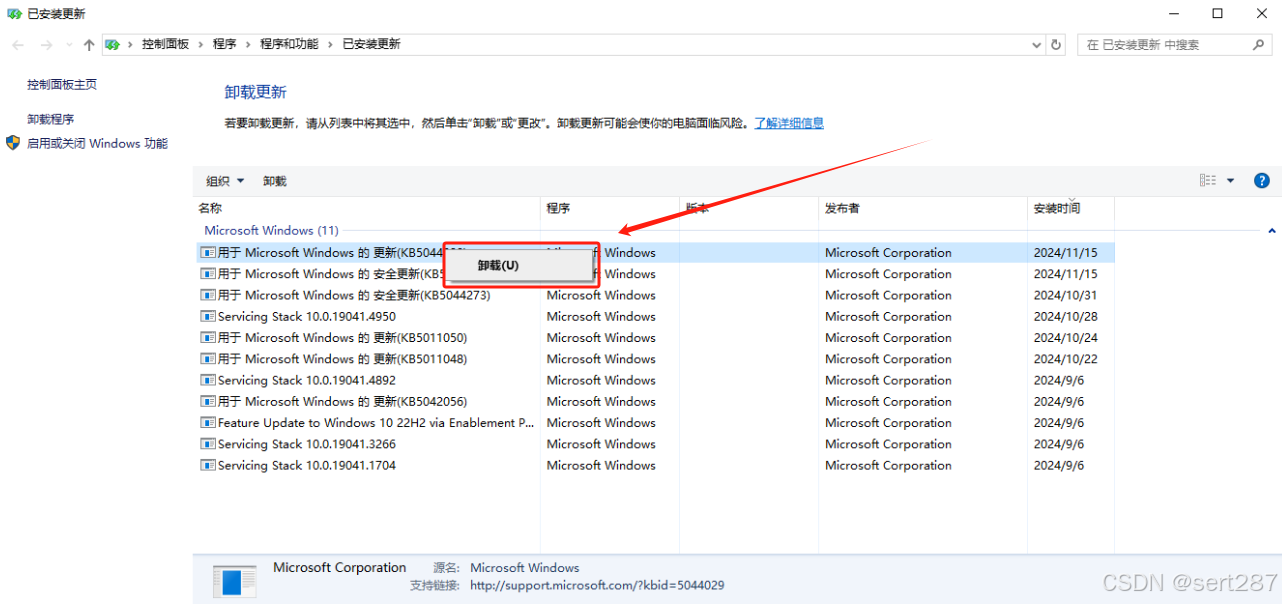The image size is (1282, 604).
Task: Choose 卸载(U) in the context menu
Action: click(x=519, y=265)
